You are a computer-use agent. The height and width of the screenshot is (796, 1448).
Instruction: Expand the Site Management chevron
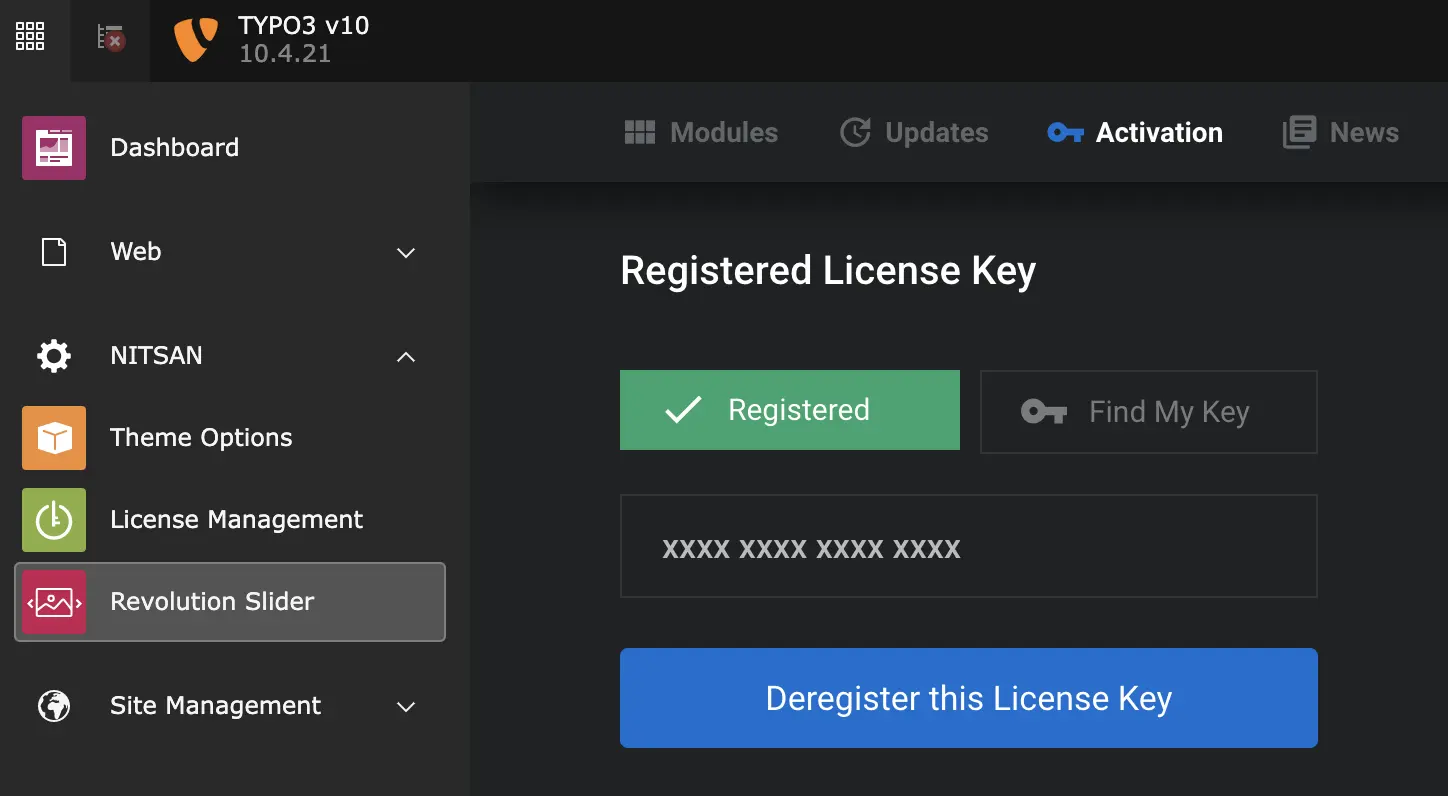[x=406, y=706]
